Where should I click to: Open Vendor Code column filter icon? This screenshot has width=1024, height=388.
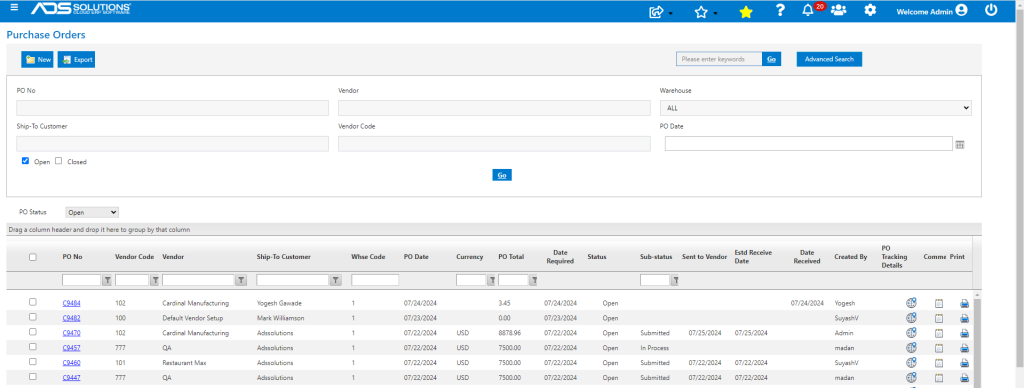pos(155,280)
